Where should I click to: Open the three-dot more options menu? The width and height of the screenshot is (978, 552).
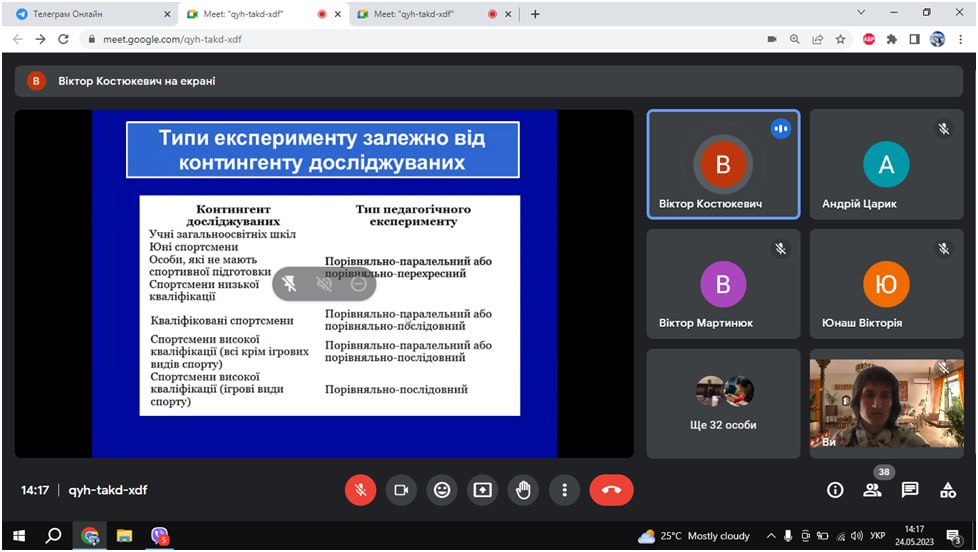click(565, 490)
